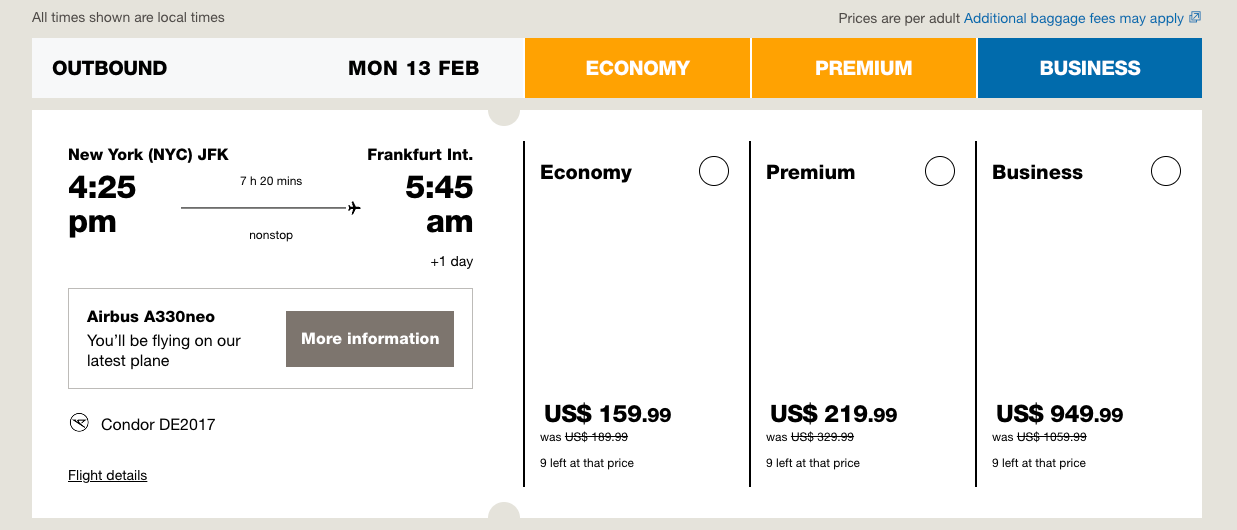This screenshot has height=530, width=1237.
Task: Open Additional baggage fees may apply link
Action: (1073, 18)
